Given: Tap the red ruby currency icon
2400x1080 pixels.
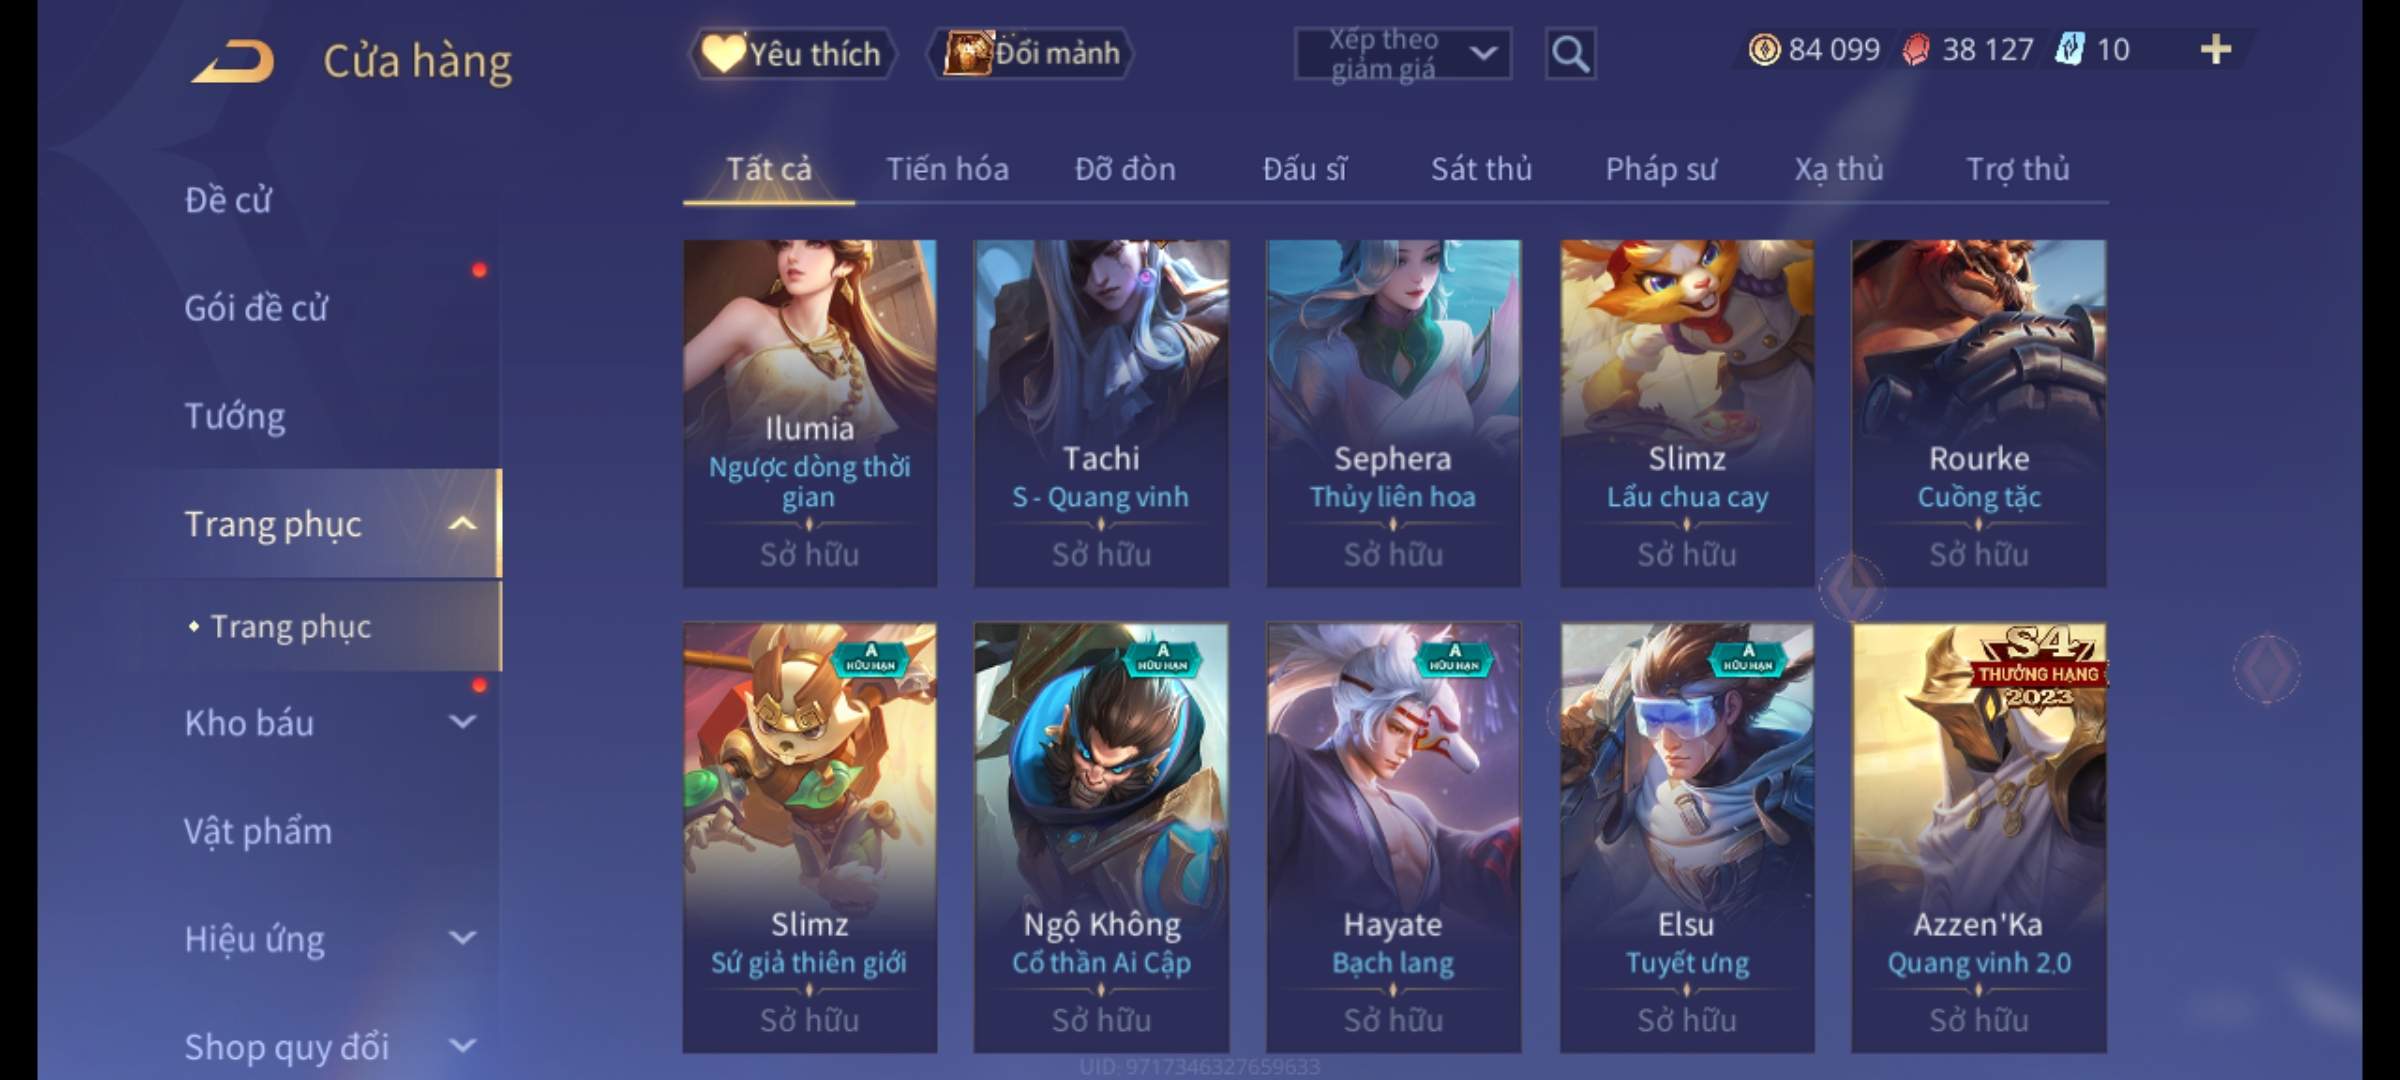Looking at the screenshot, I should pyautogui.click(x=1915, y=50).
